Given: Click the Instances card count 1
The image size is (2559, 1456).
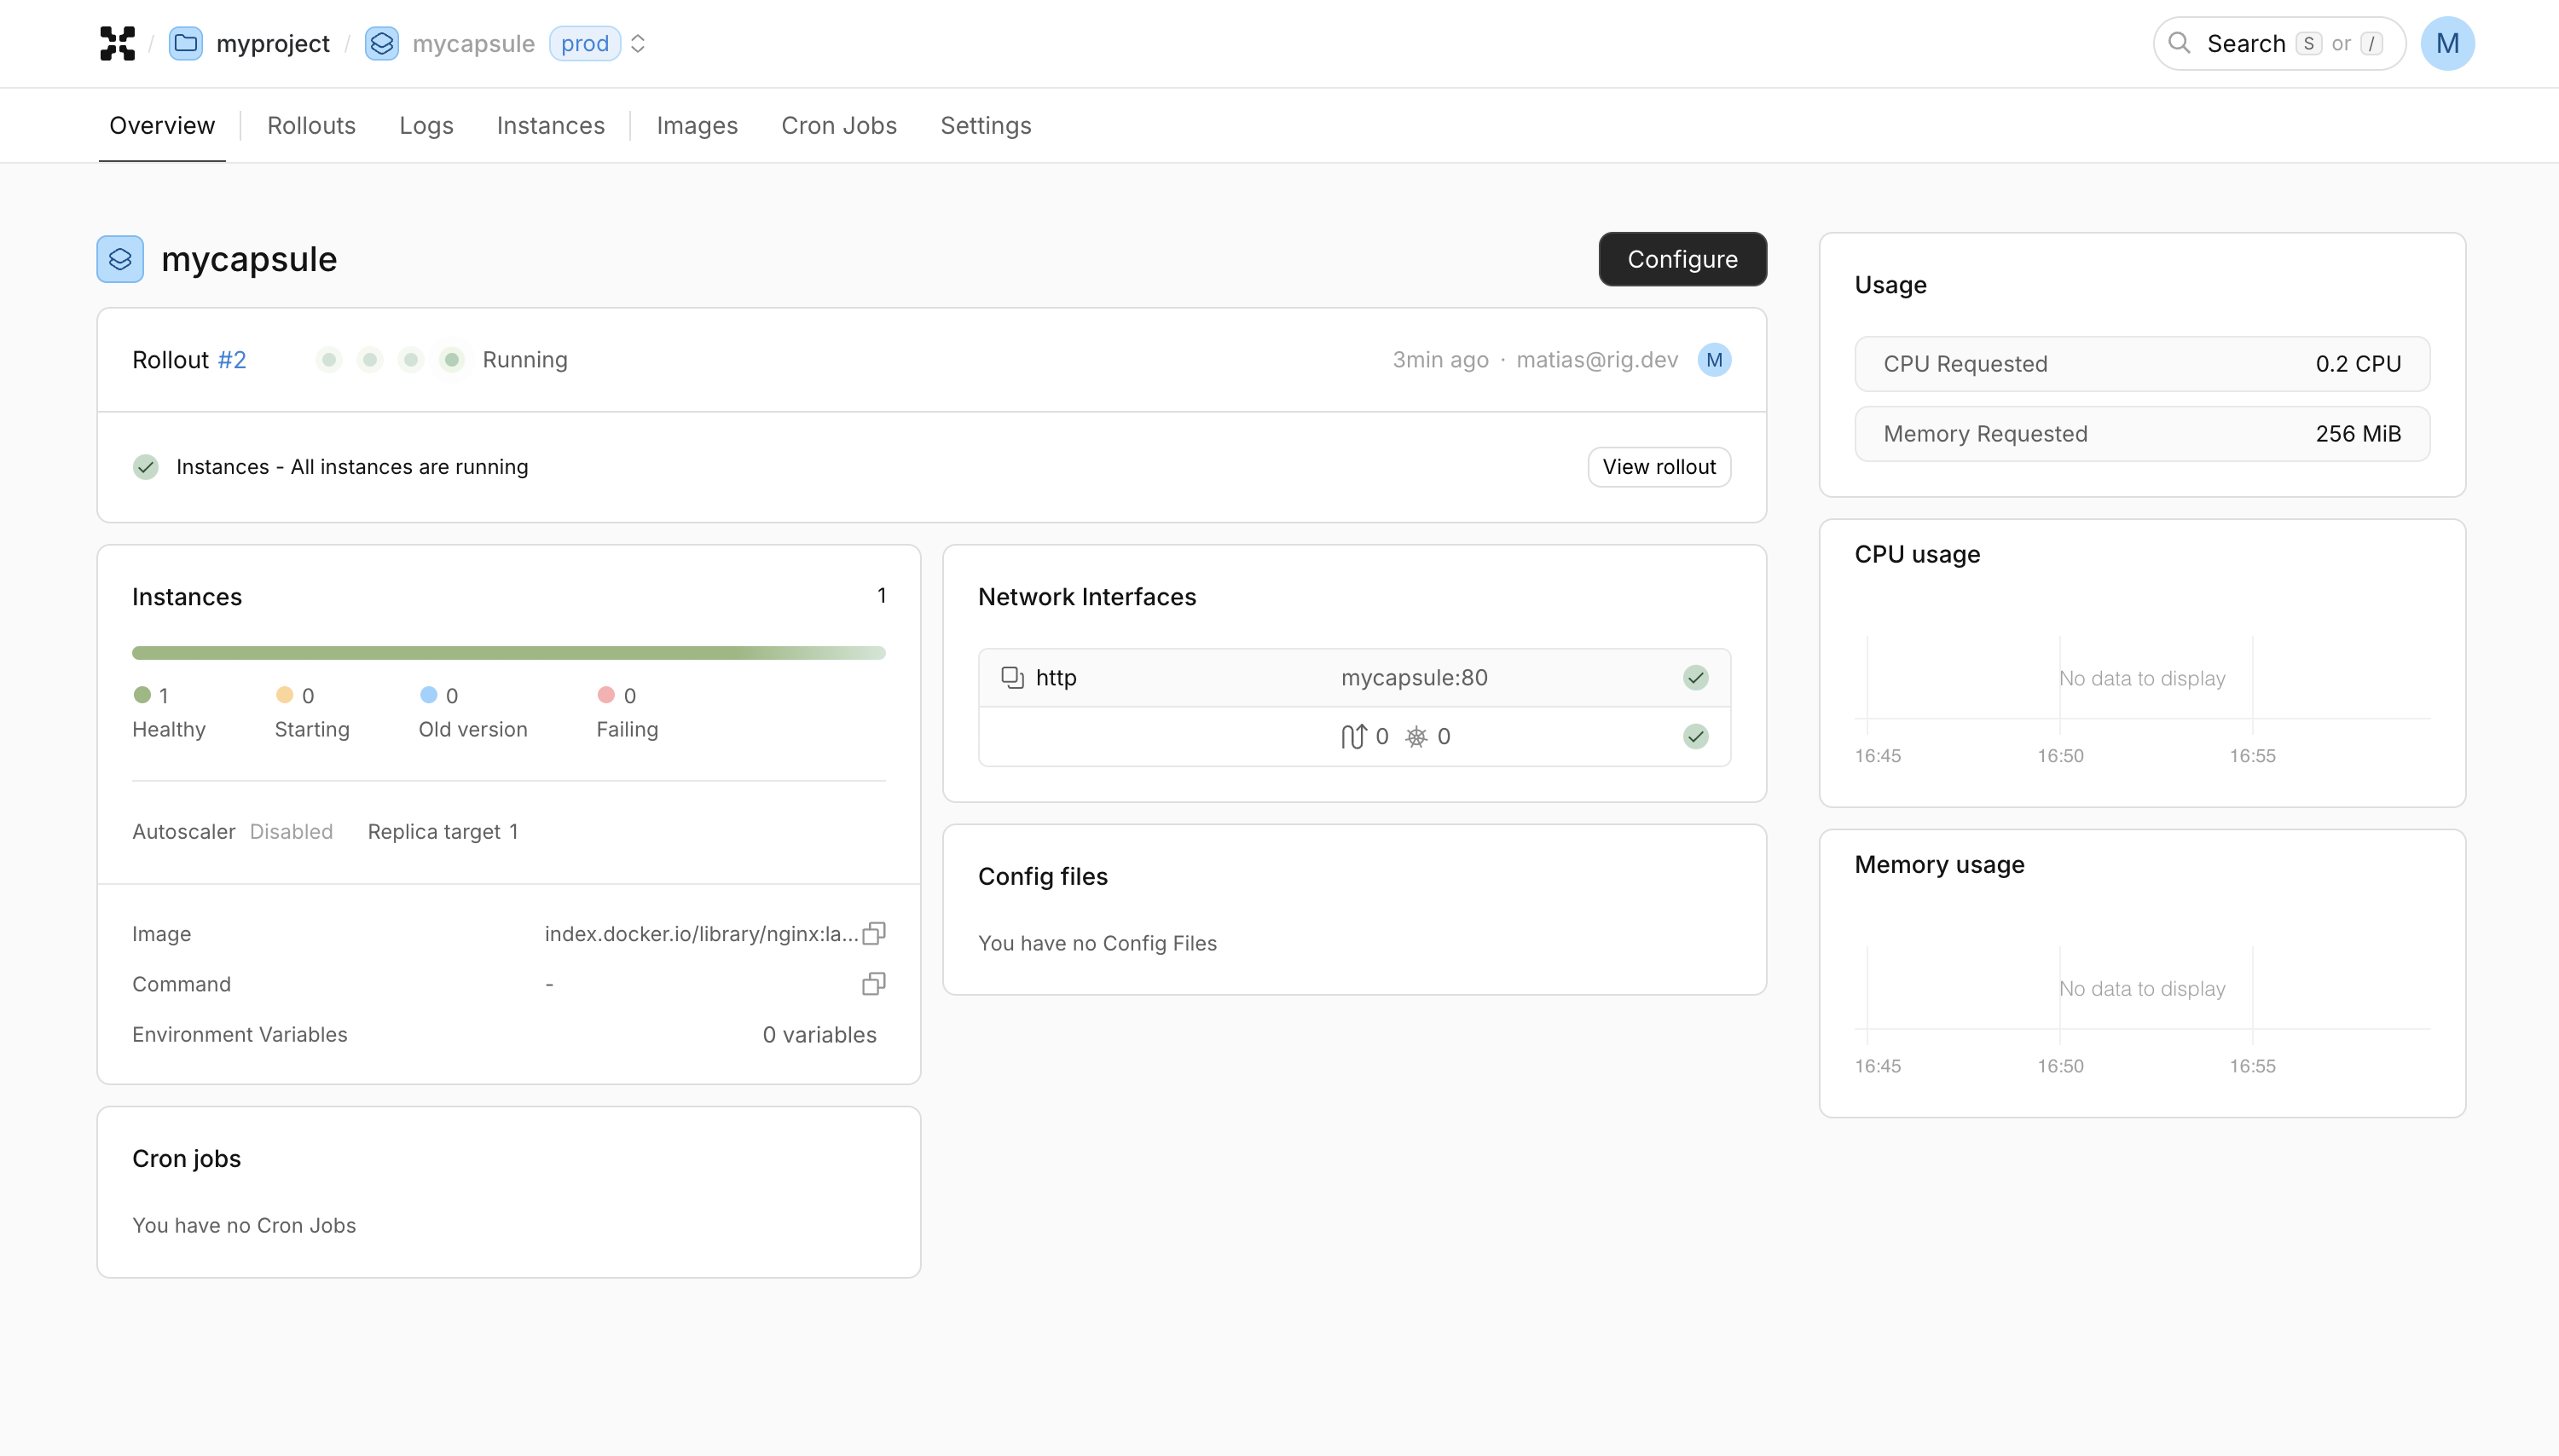Looking at the screenshot, I should coord(881,596).
